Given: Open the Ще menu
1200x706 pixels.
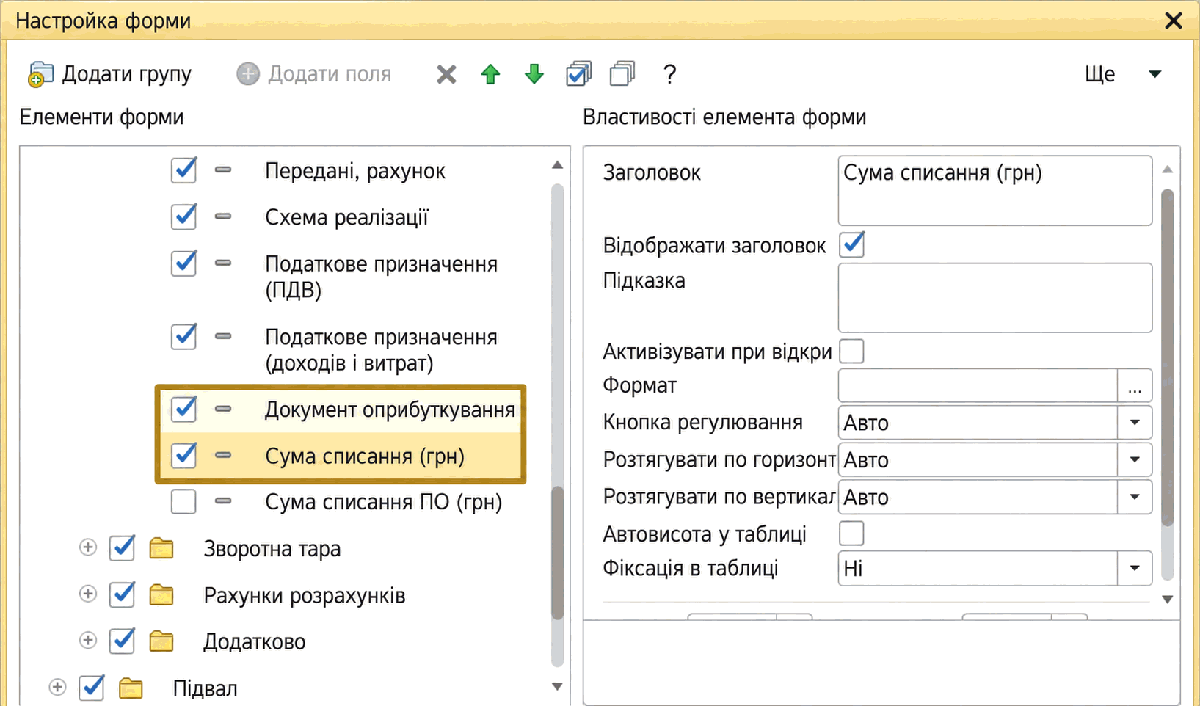Looking at the screenshot, I should 1124,74.
